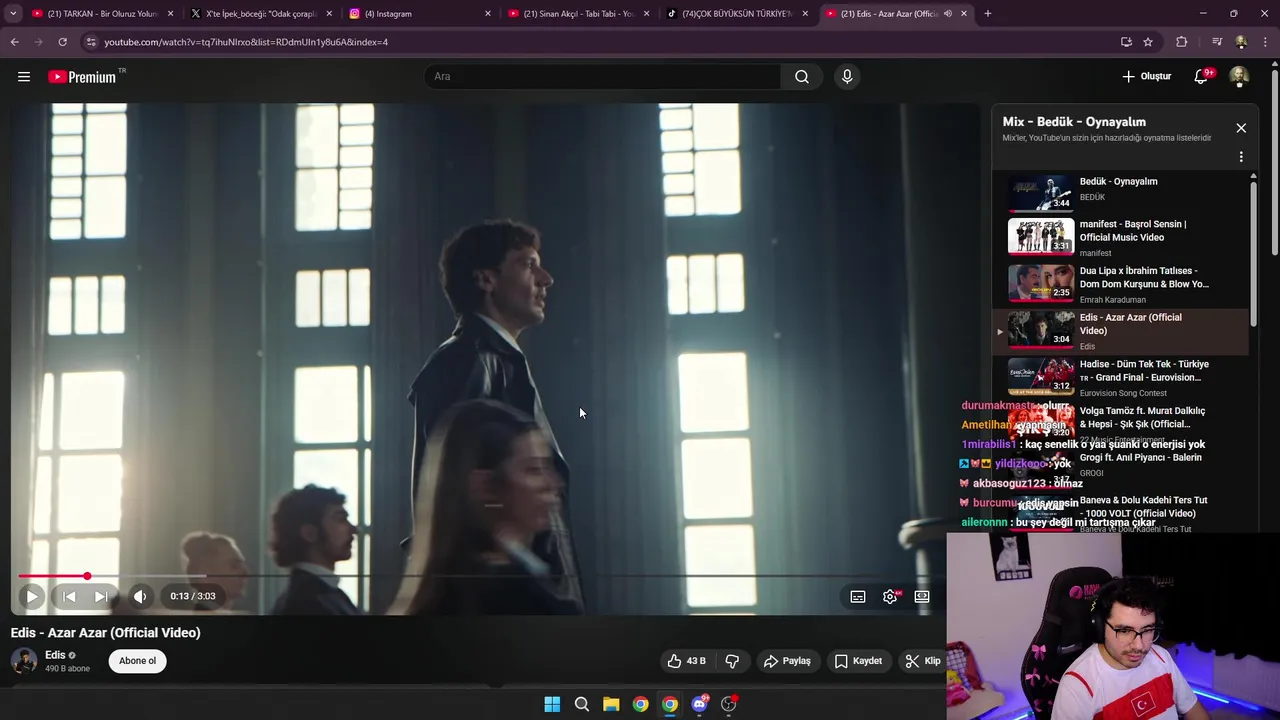Image resolution: width=1280 pixels, height=720 pixels.
Task: Expand the tab search dropdown
Action: click(x=12, y=14)
